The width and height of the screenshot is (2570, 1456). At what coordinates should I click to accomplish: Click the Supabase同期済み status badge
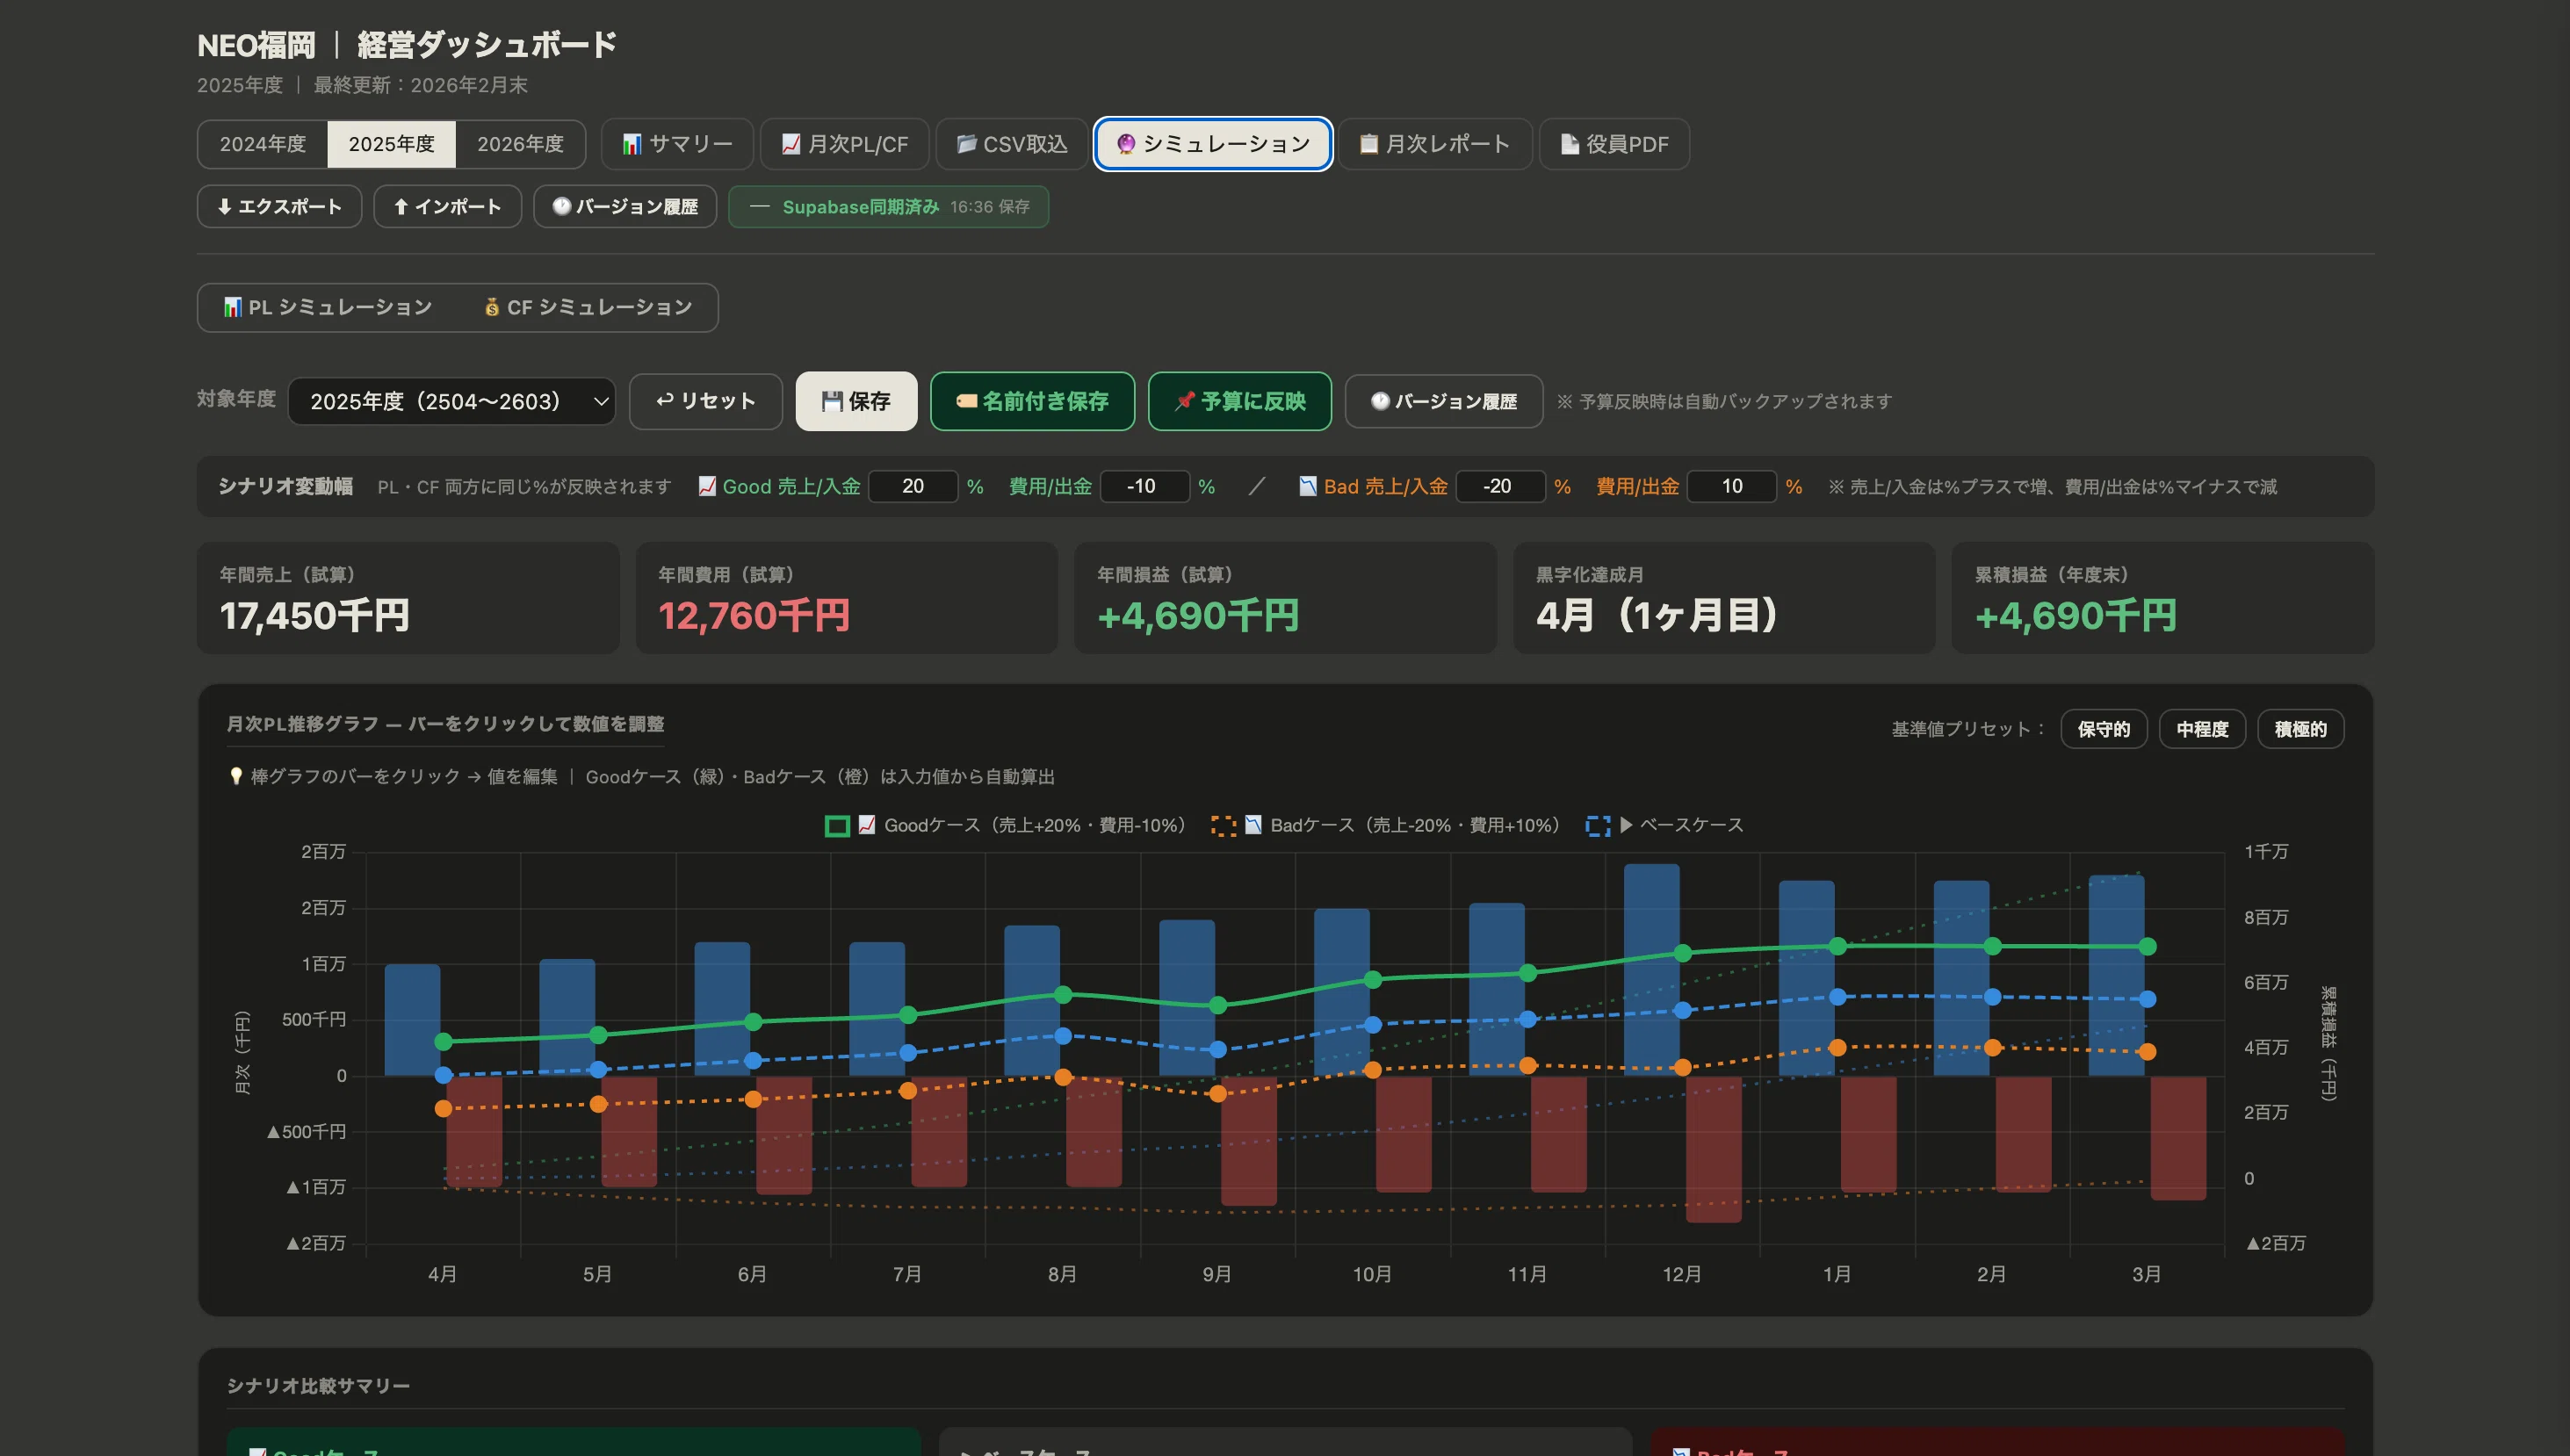[888, 206]
